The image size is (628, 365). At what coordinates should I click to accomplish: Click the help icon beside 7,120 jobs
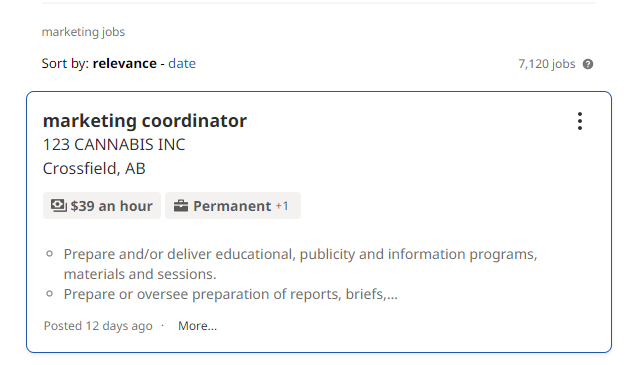pyautogui.click(x=588, y=64)
